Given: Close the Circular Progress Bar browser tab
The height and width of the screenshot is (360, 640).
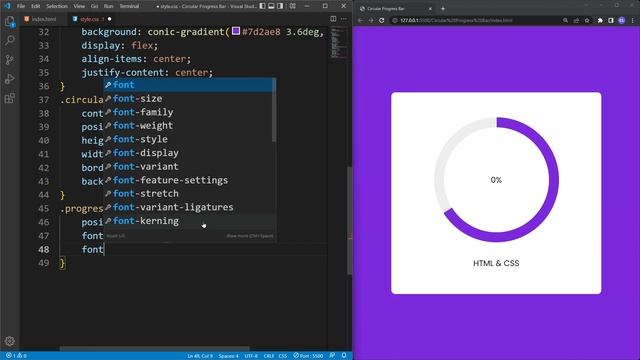Looking at the screenshot, I should coord(430,9).
